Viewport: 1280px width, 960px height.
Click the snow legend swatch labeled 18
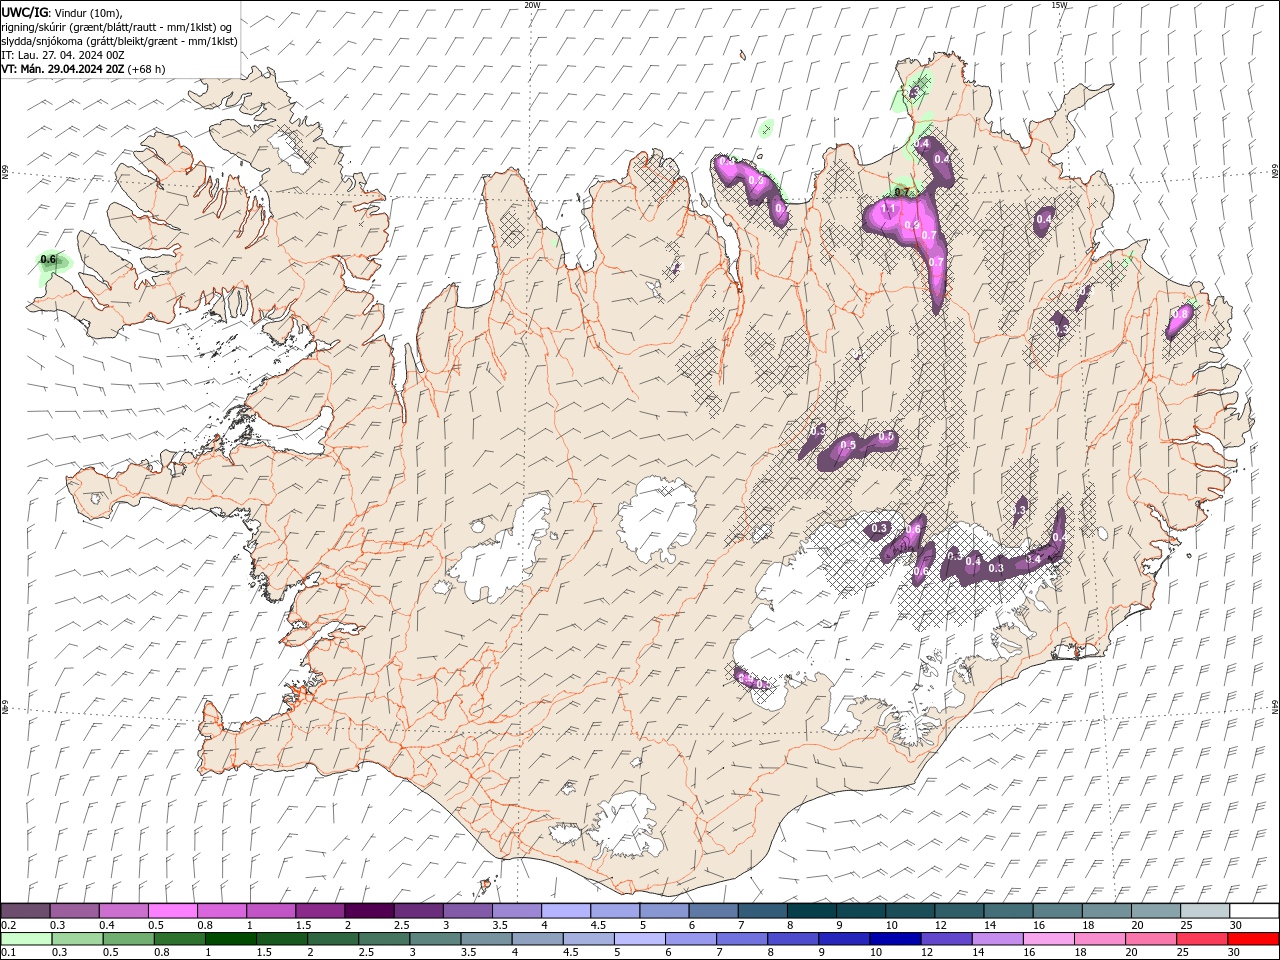tap(1107, 911)
